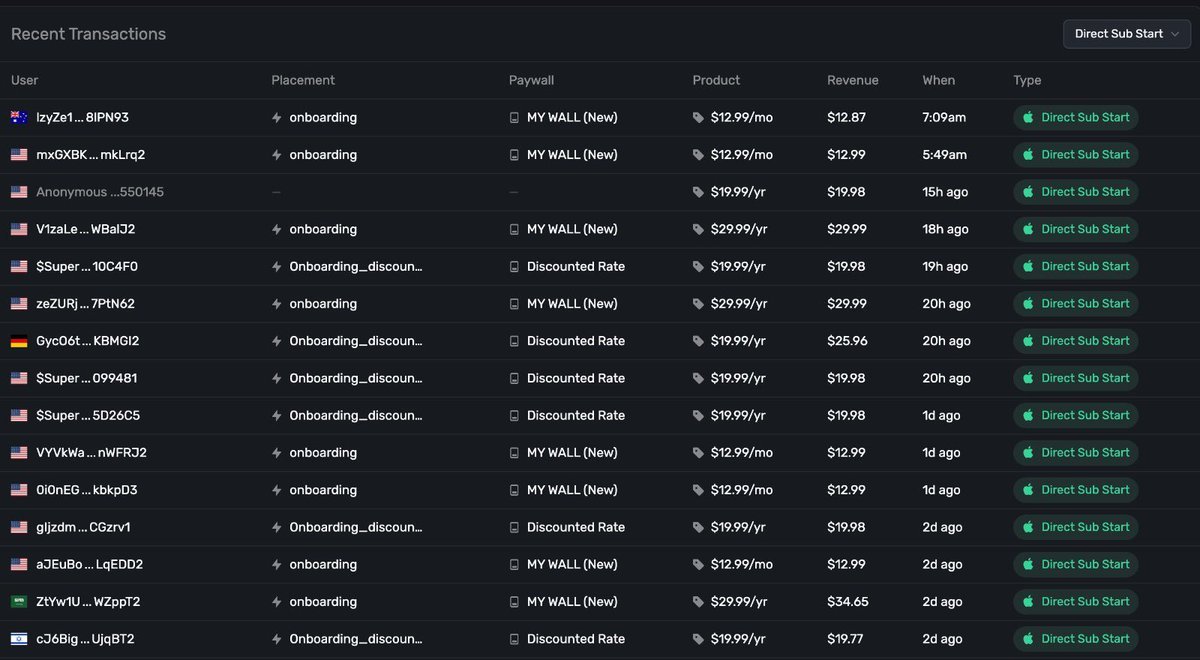
Task: Click the $19.77 revenue value
Action: [847, 639]
